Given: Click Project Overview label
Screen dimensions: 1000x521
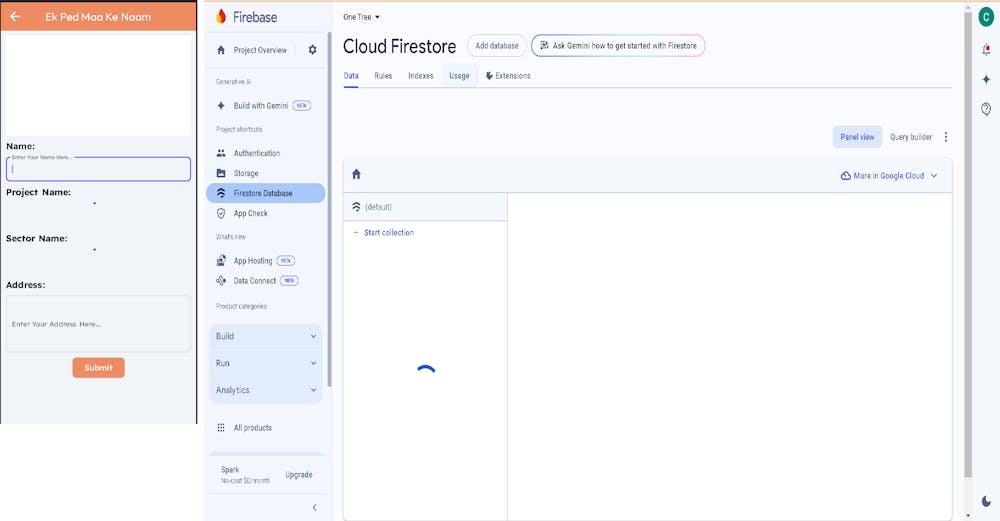Looking at the screenshot, I should [260, 50].
